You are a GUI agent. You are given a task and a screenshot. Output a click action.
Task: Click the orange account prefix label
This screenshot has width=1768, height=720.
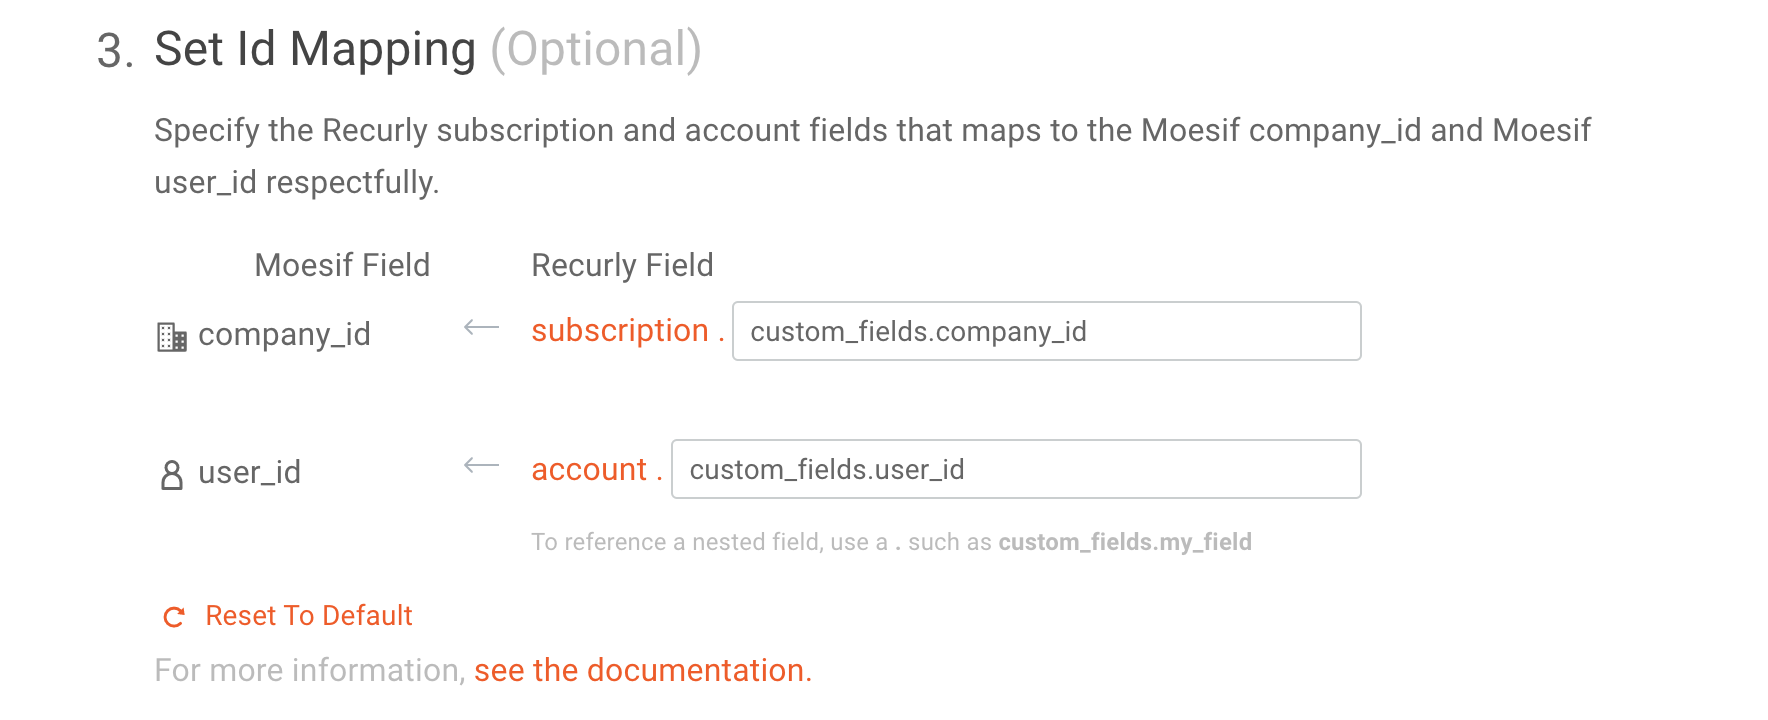tap(589, 469)
